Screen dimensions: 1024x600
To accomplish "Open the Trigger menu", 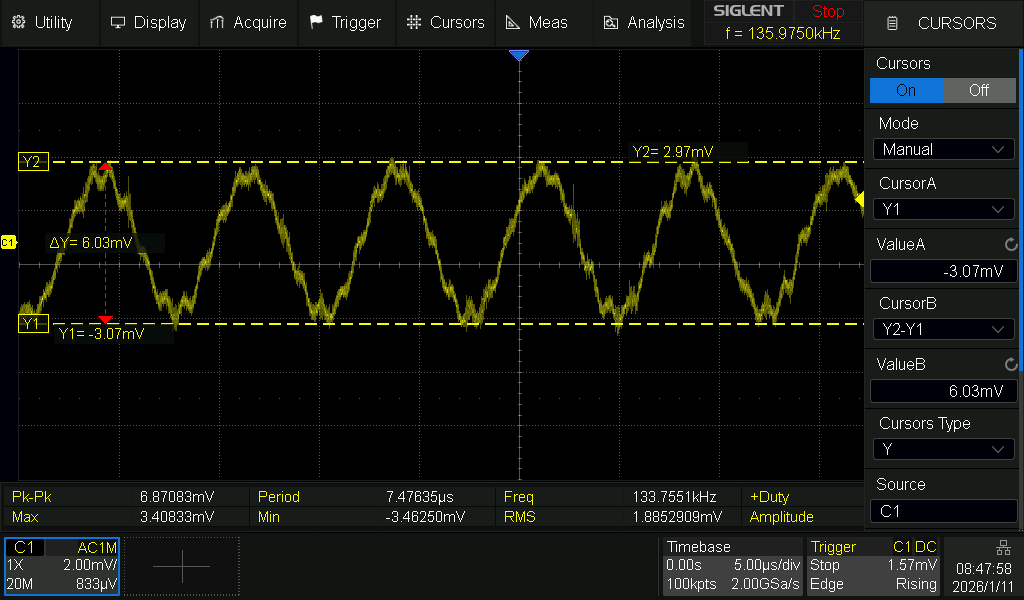I will pos(347,23).
